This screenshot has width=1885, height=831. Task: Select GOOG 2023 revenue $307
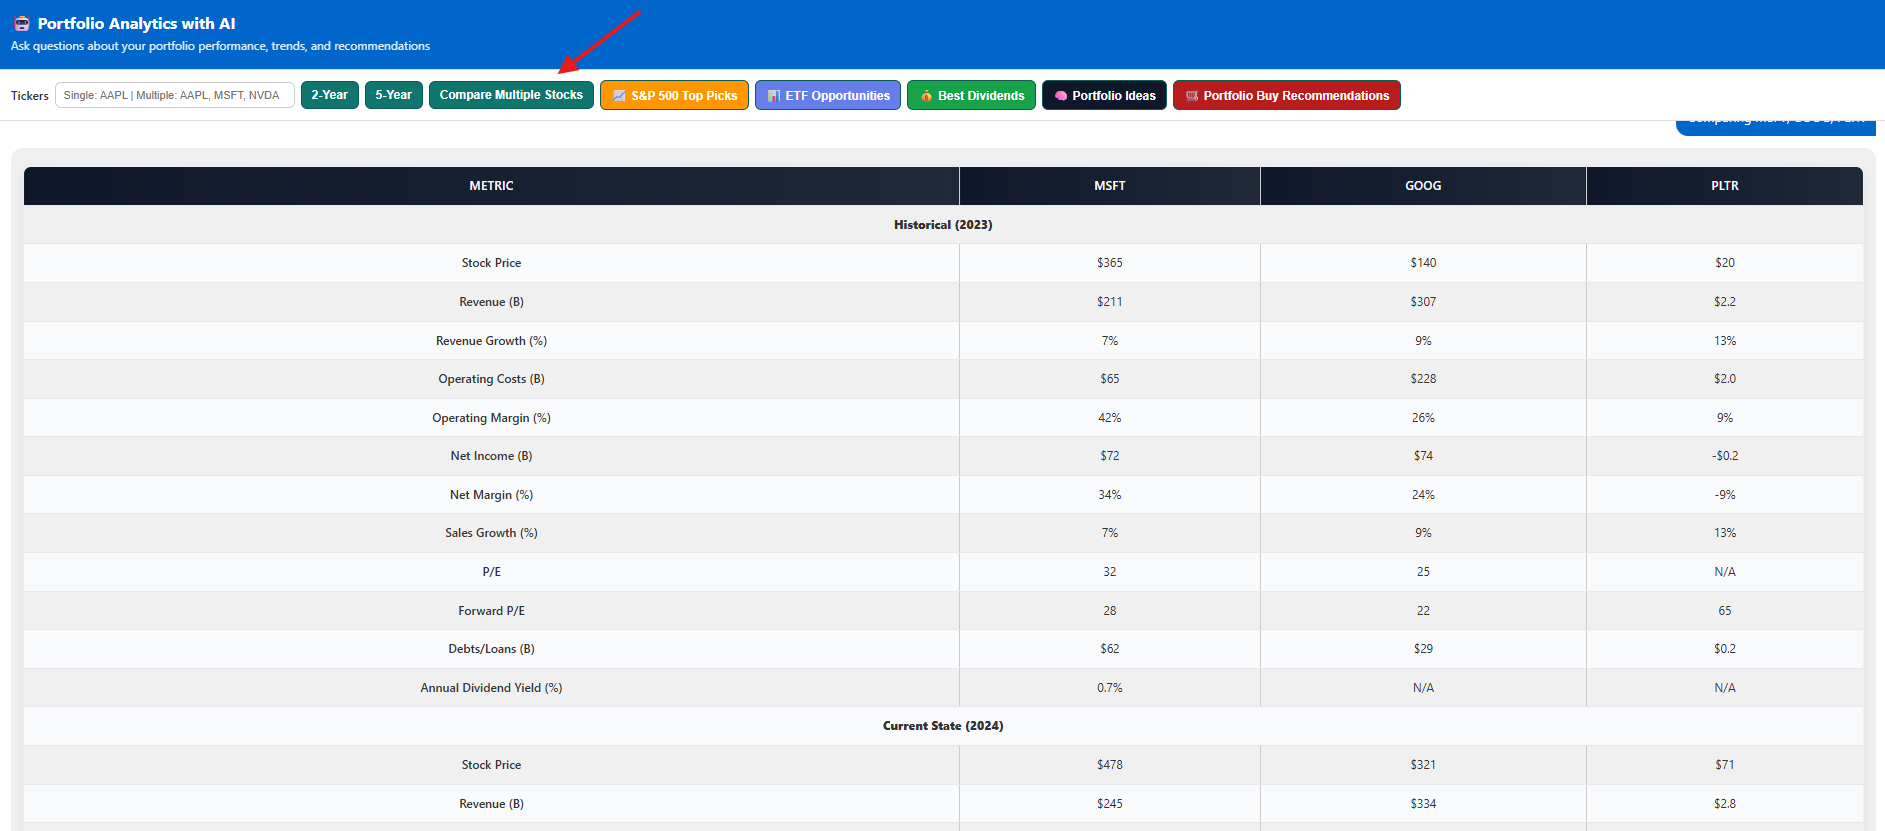(1423, 302)
